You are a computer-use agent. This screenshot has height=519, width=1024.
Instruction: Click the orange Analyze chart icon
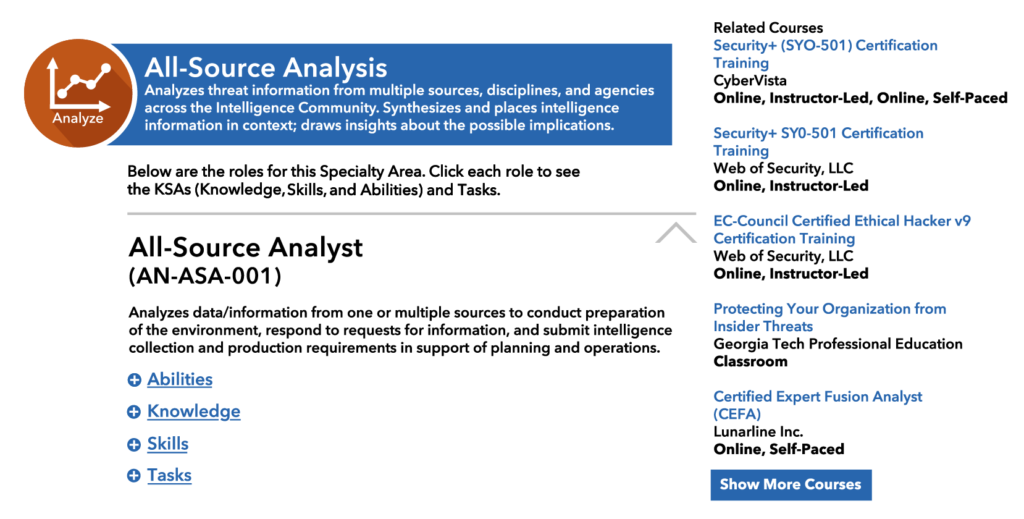tap(78, 88)
